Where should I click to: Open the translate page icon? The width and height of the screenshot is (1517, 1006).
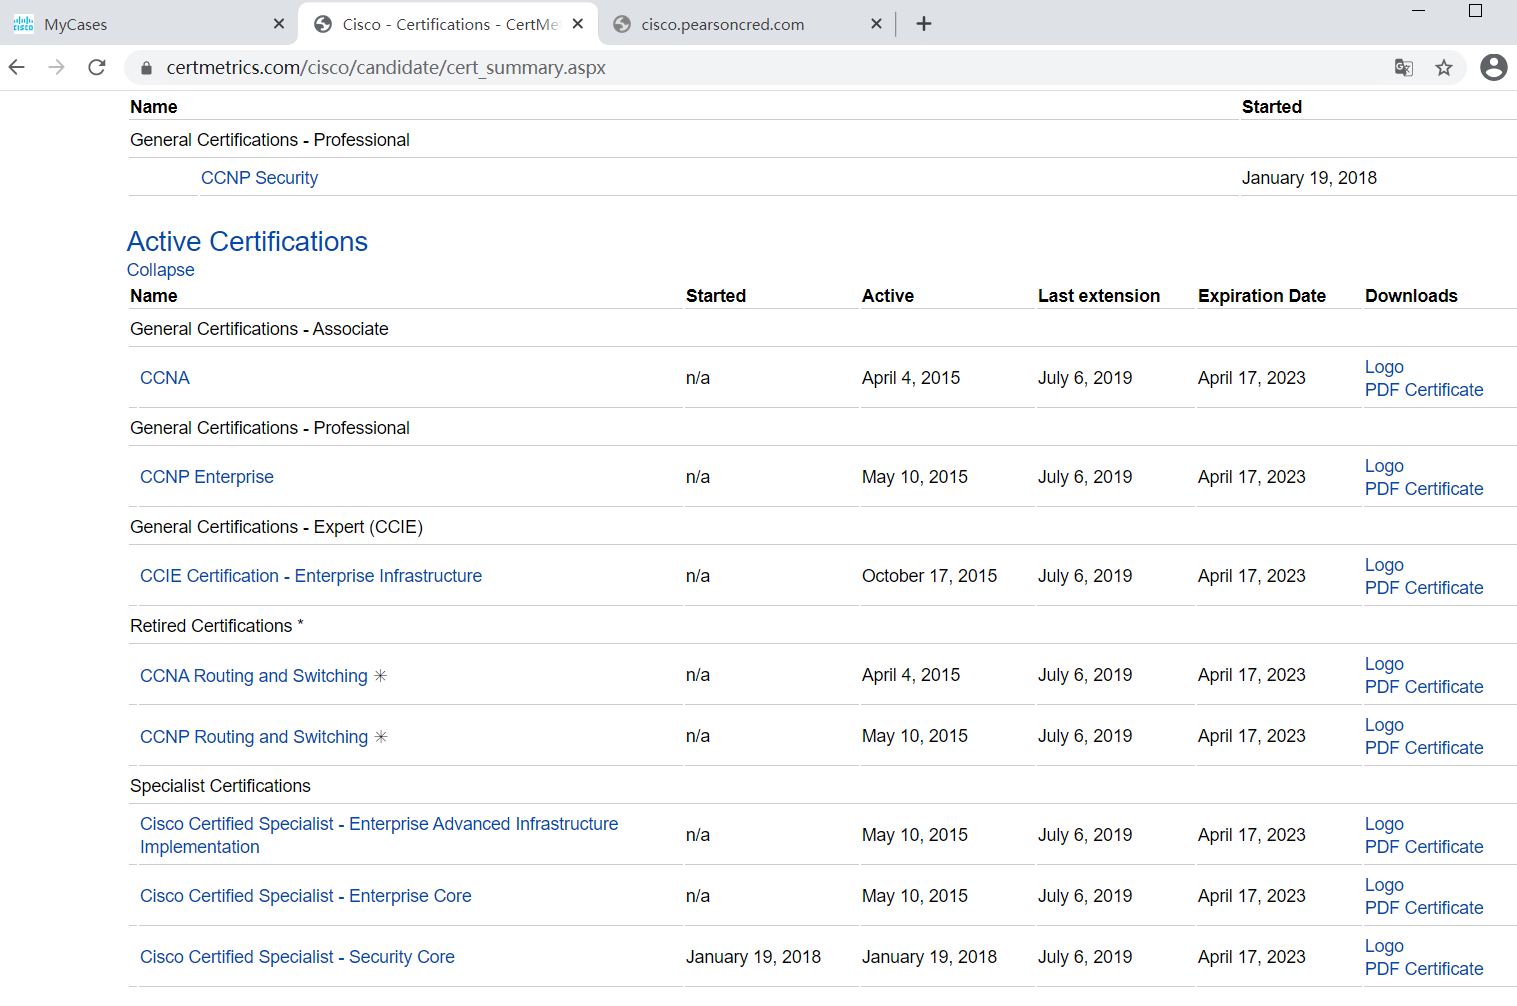pyautogui.click(x=1404, y=67)
